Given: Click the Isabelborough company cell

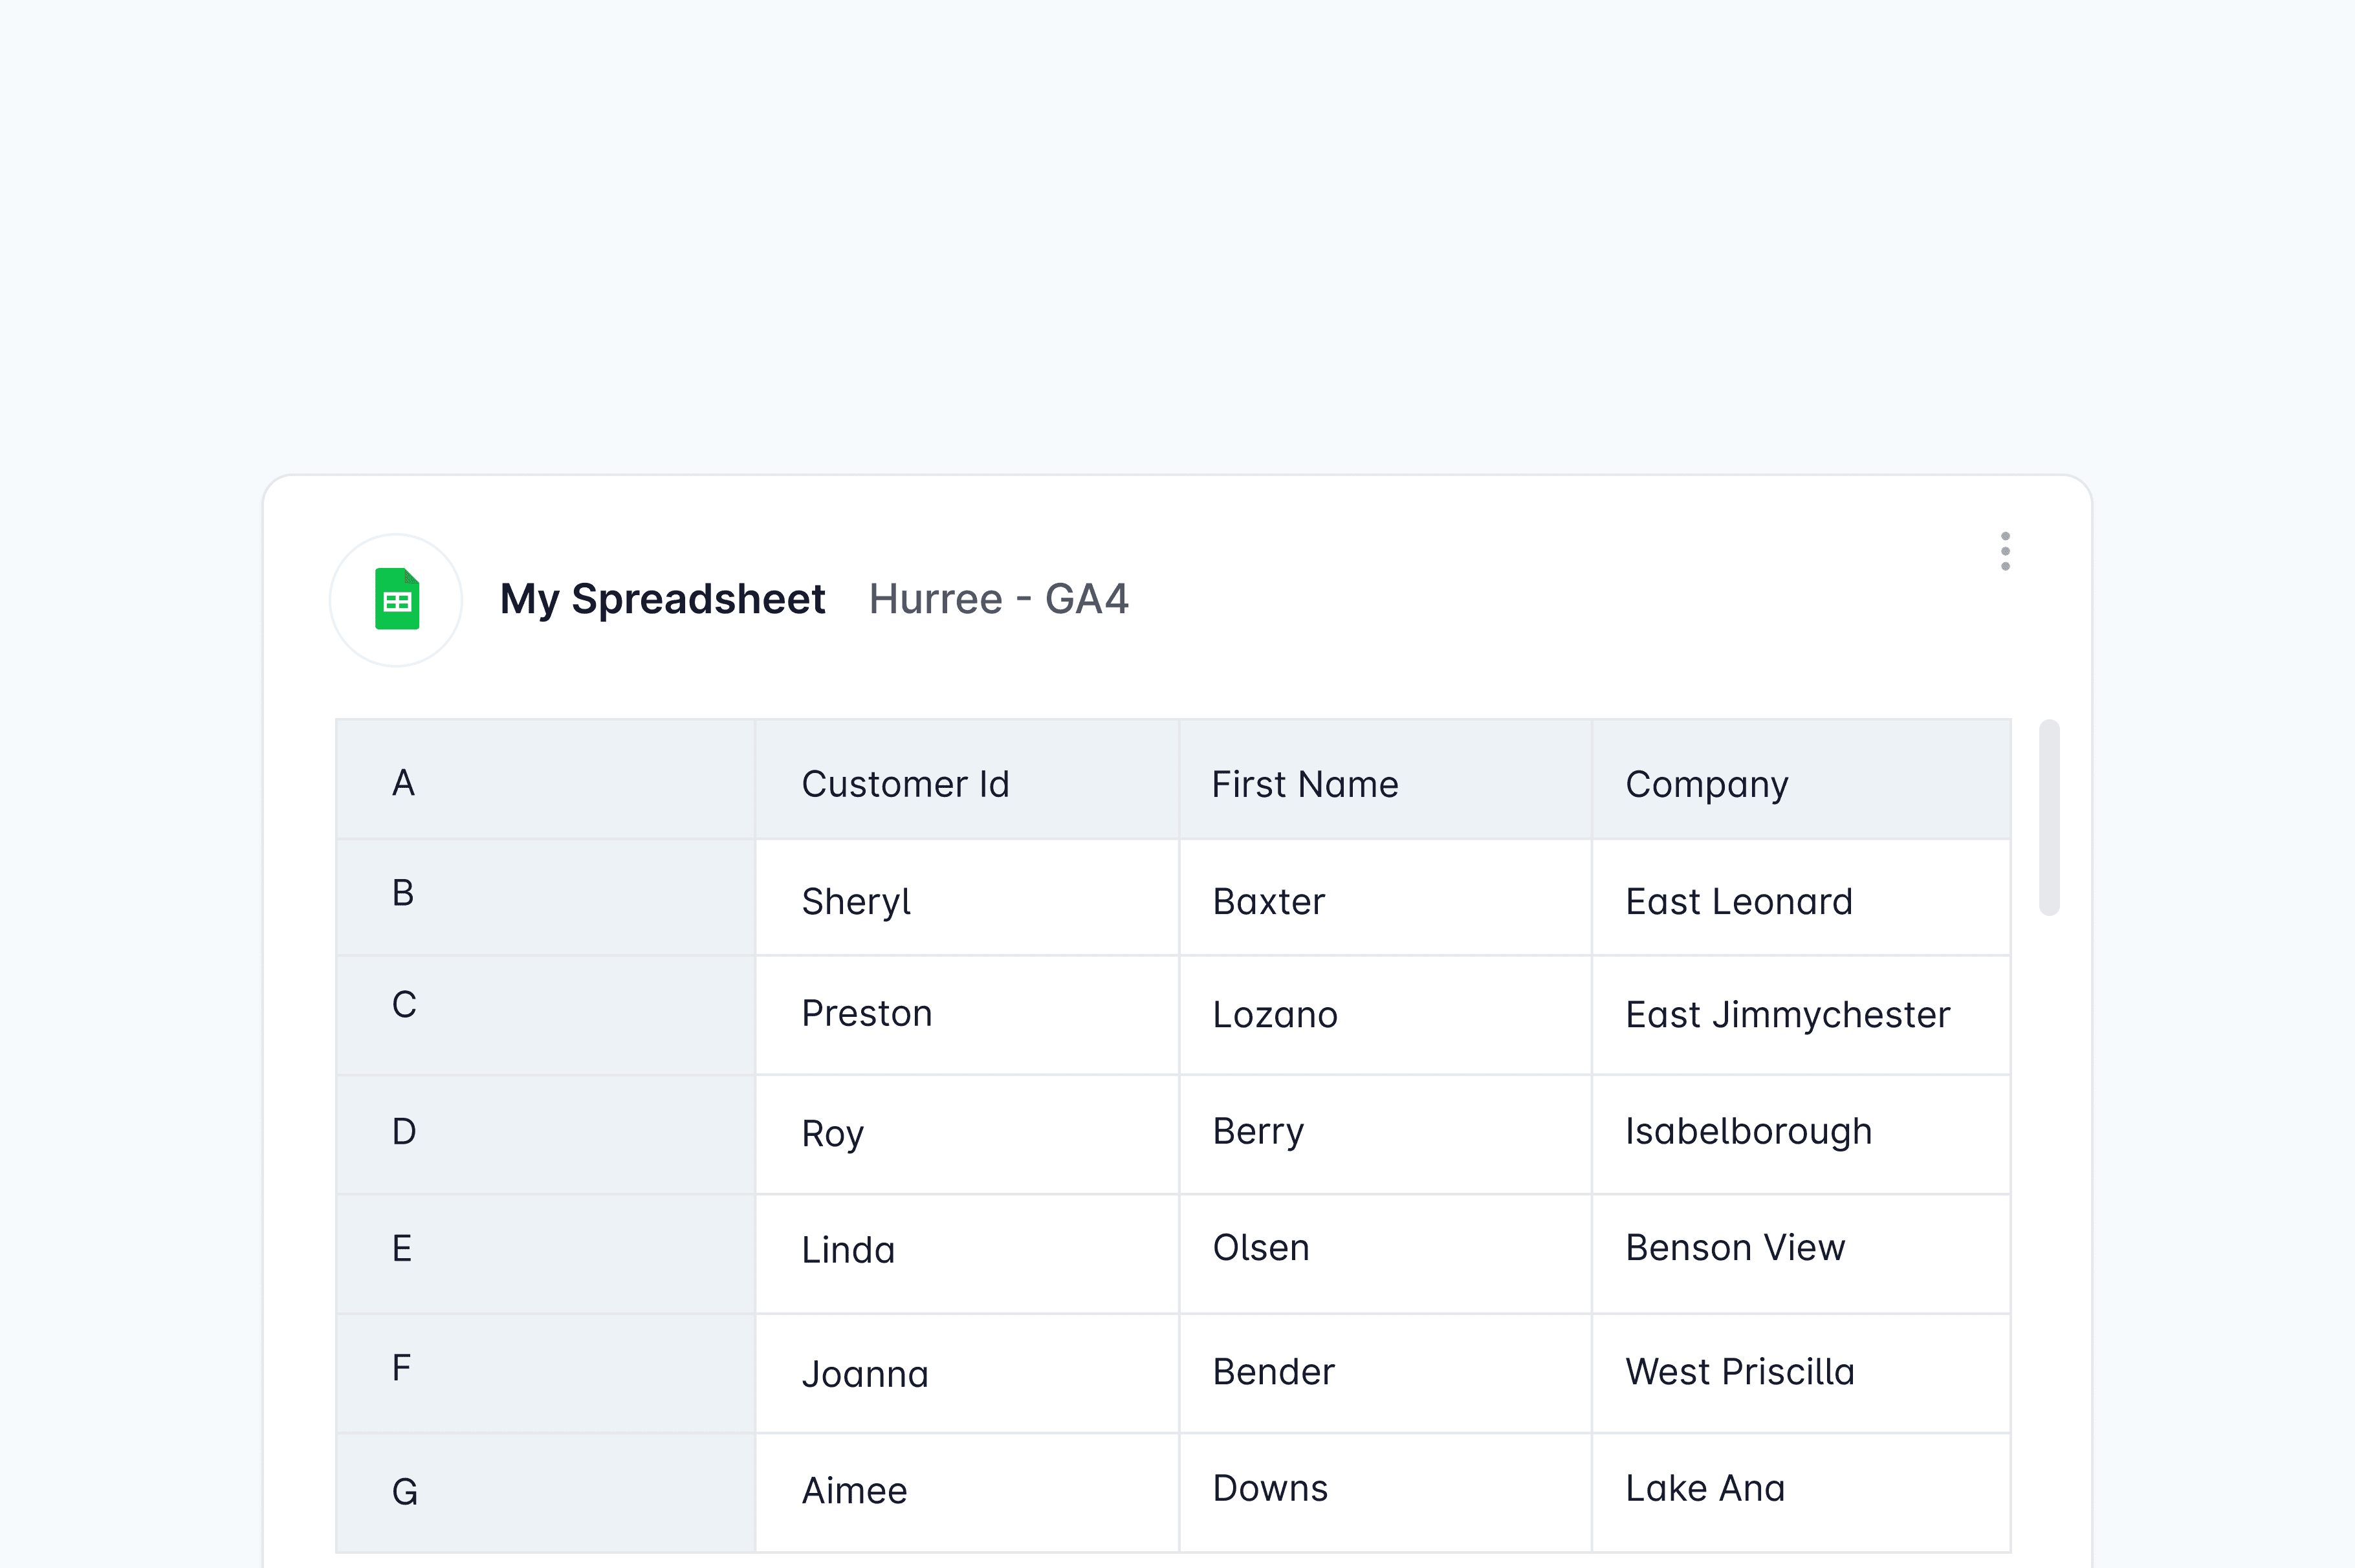Looking at the screenshot, I should [1748, 1132].
